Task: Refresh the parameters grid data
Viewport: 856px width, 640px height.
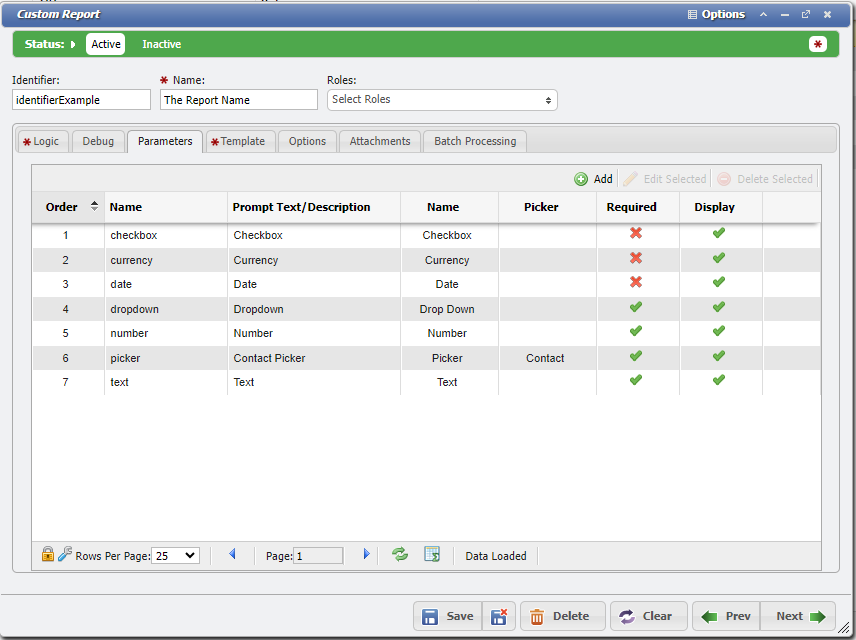Action: pyautogui.click(x=400, y=555)
